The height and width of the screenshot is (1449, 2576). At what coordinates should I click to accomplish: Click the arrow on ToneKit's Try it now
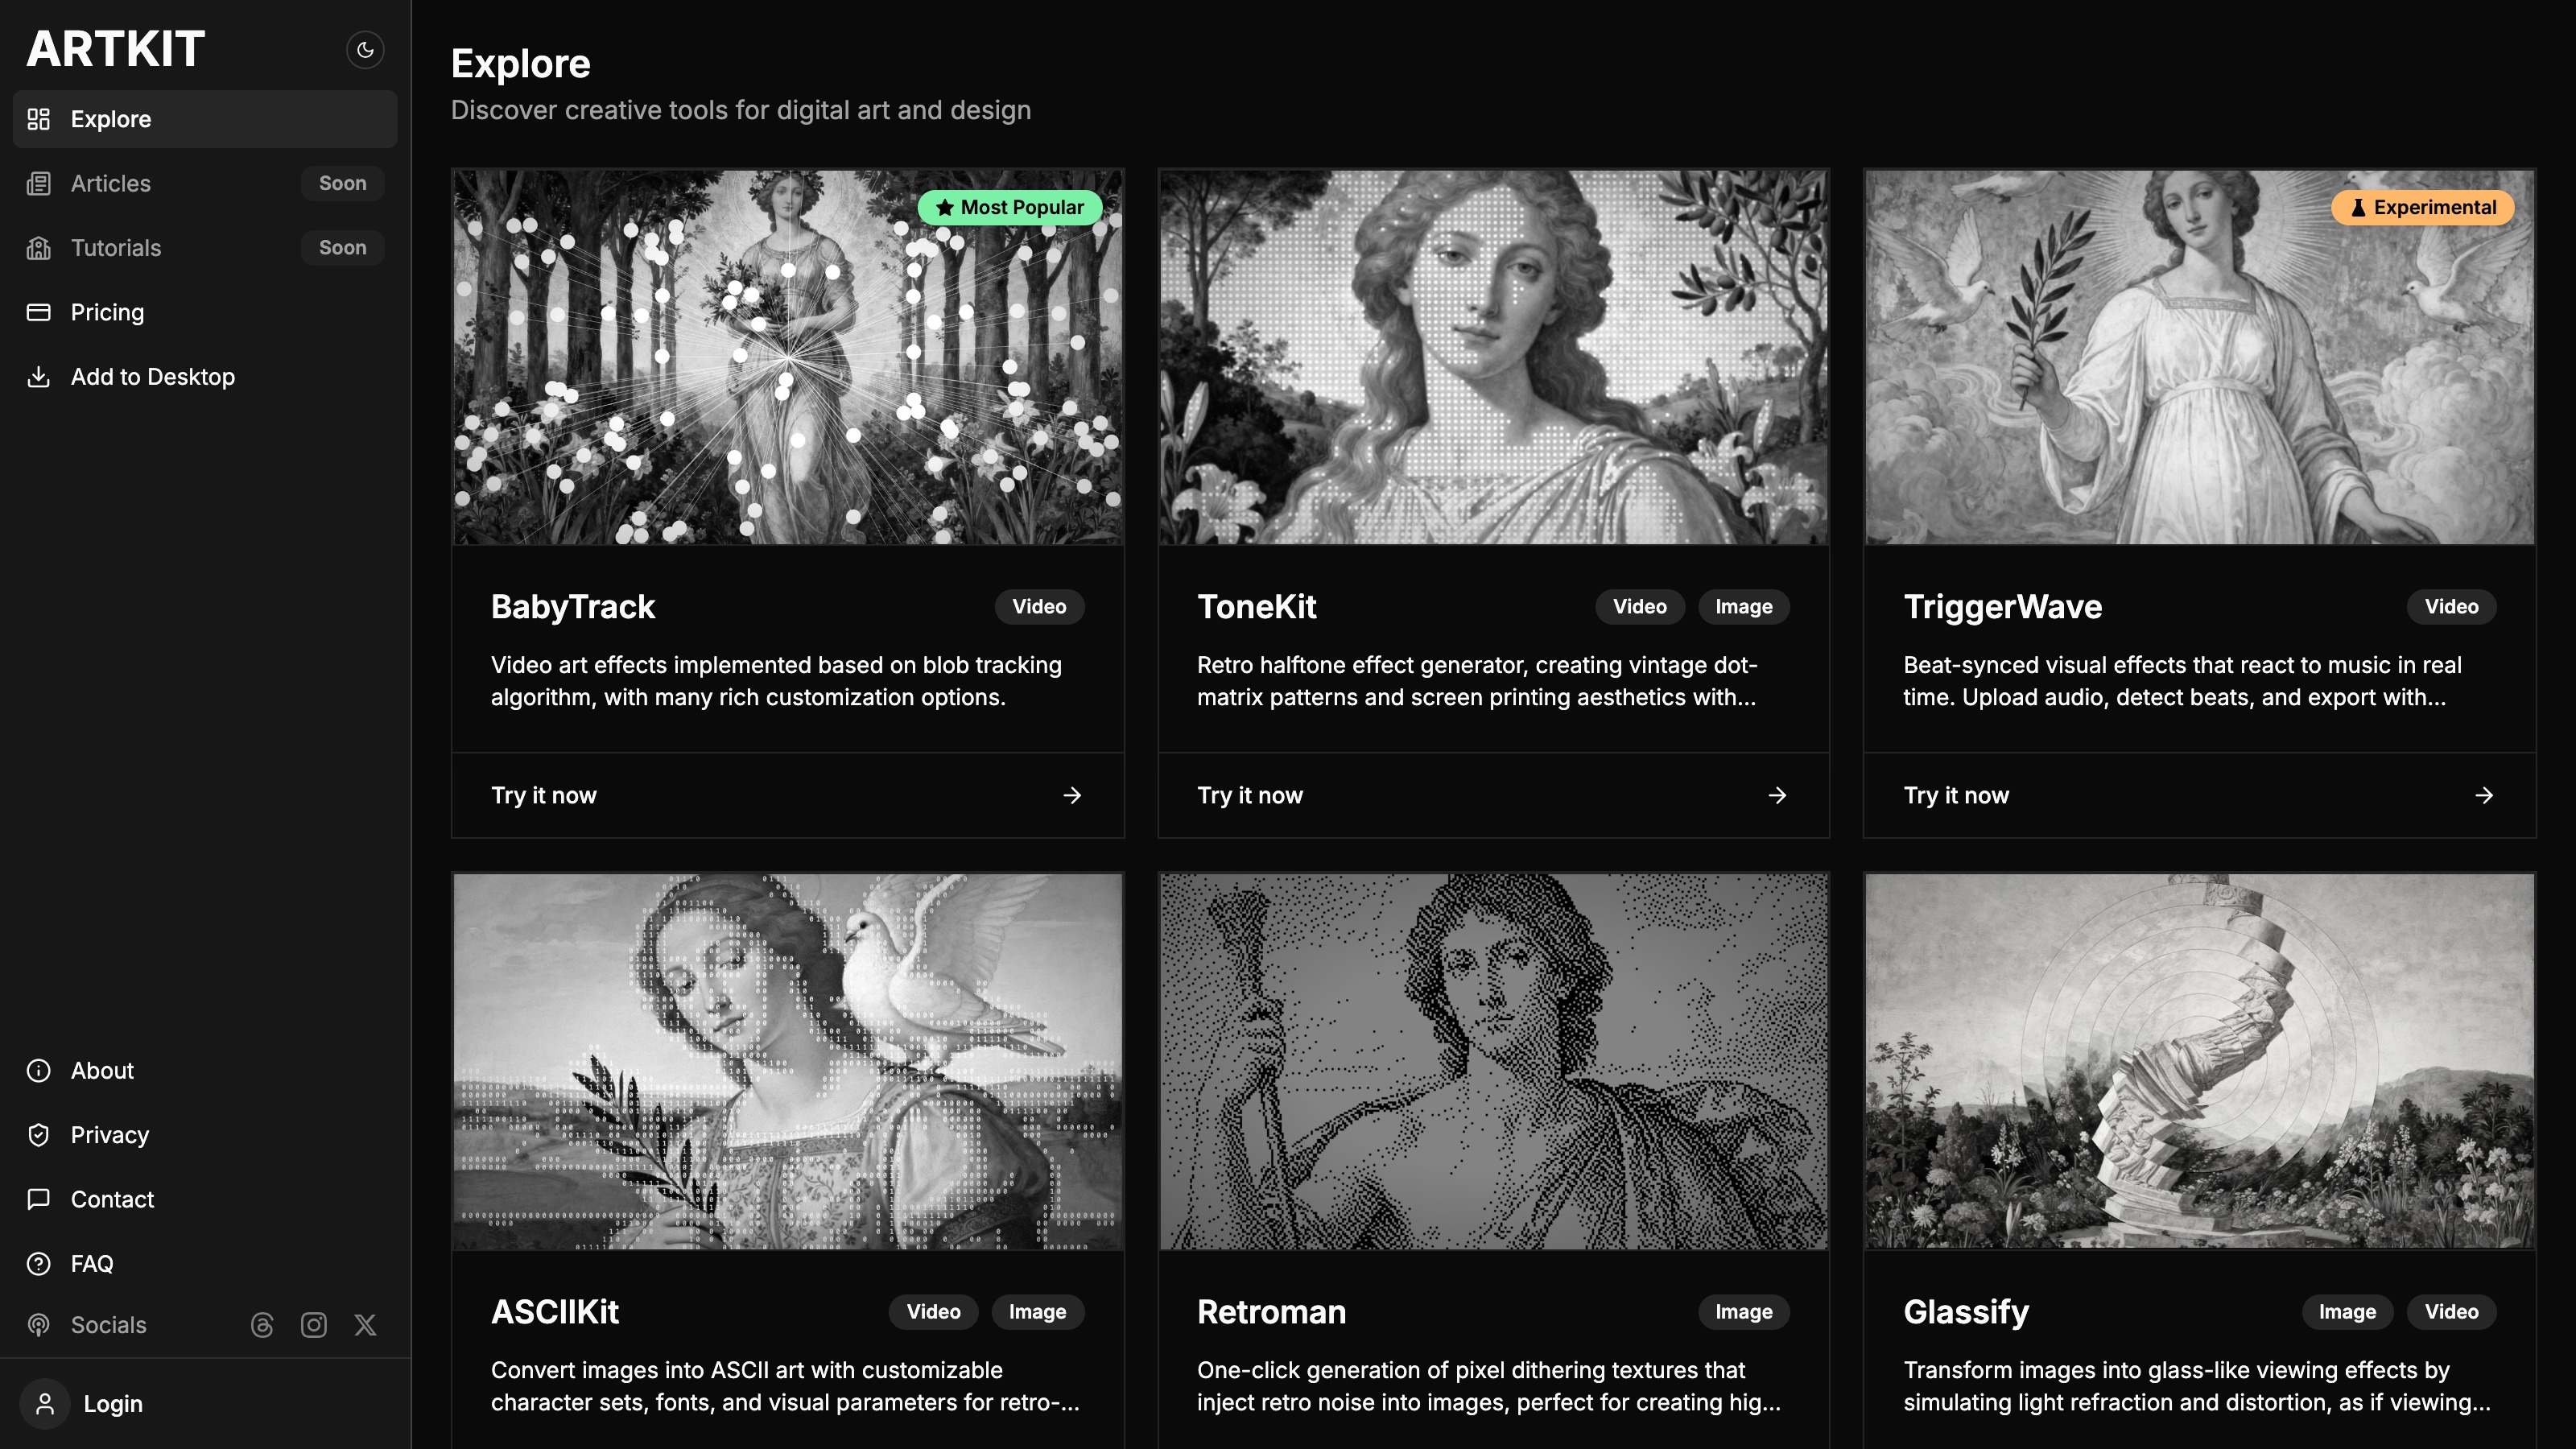point(1777,795)
